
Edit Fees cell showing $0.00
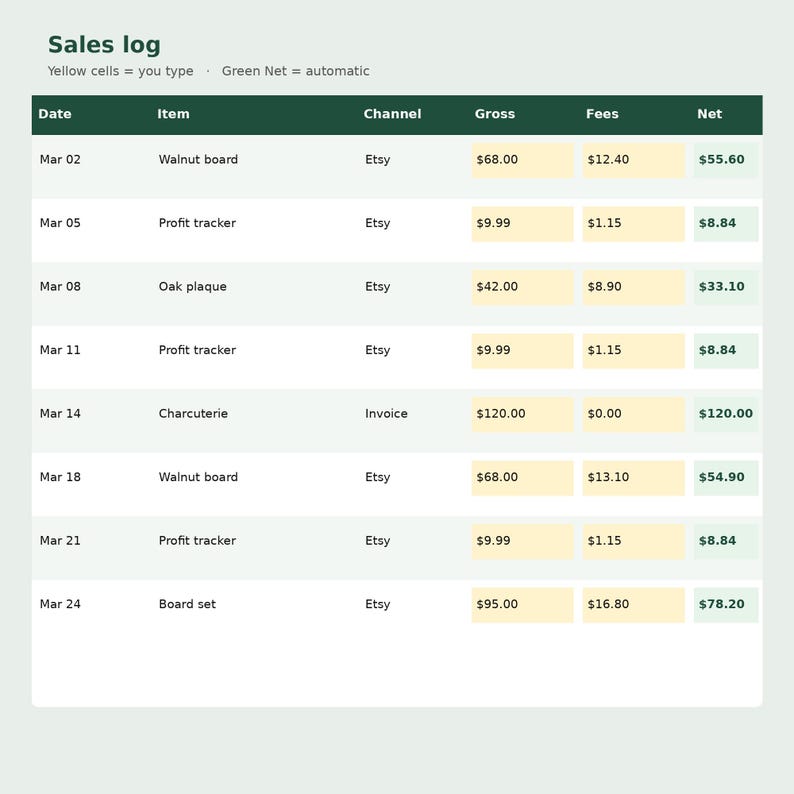point(633,414)
